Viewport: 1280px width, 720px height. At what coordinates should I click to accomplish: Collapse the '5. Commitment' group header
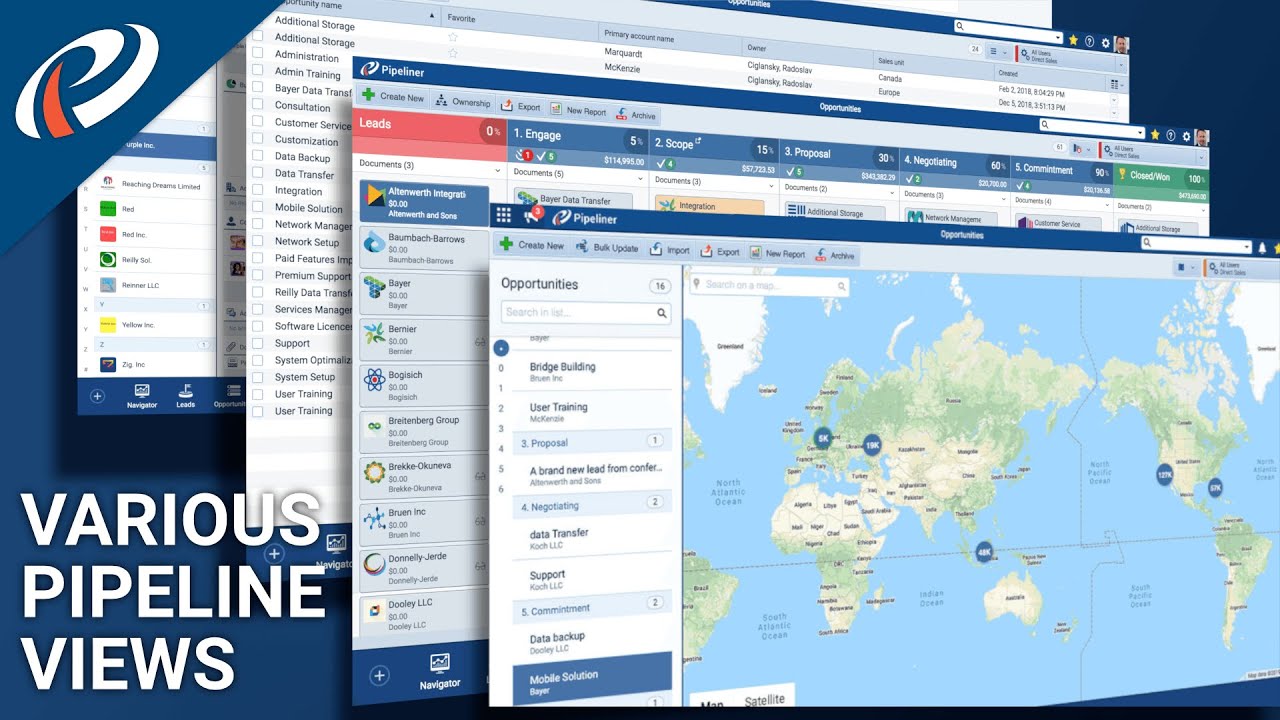pyautogui.click(x=592, y=607)
